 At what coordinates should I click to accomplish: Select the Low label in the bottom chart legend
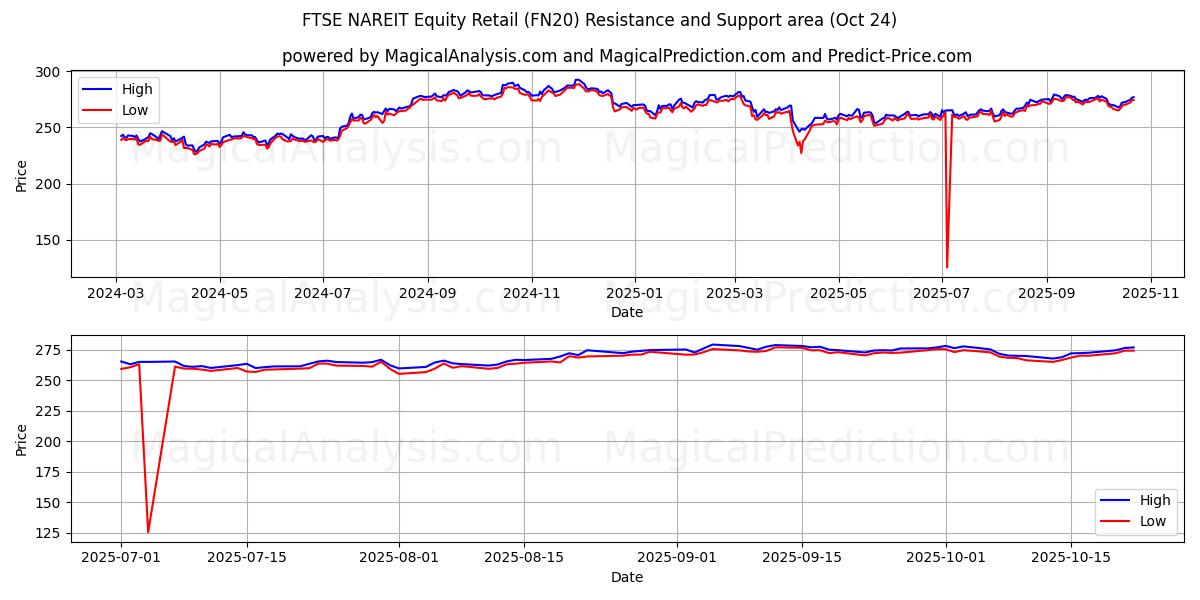[x=1153, y=520]
